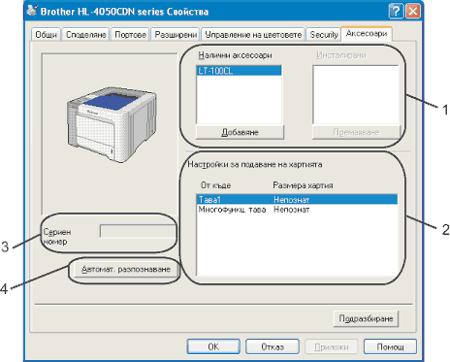Click the printer icon in title bar
The height and width of the screenshot is (362, 450).
(x=32, y=11)
